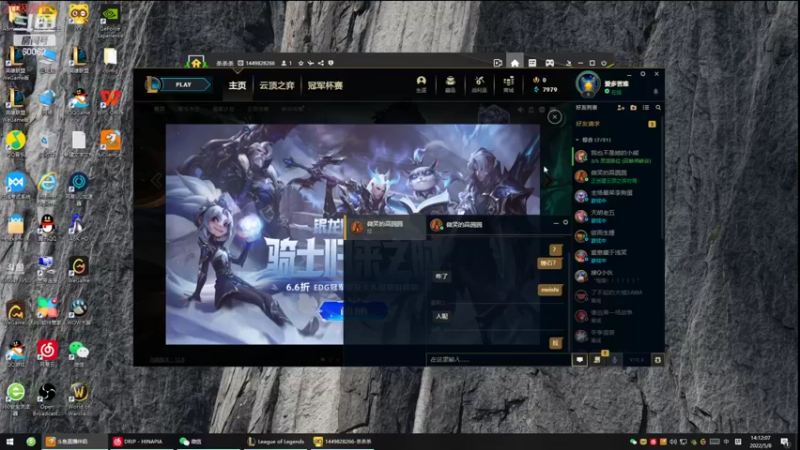Open the World of Warcraft desktop icon

click(79, 398)
